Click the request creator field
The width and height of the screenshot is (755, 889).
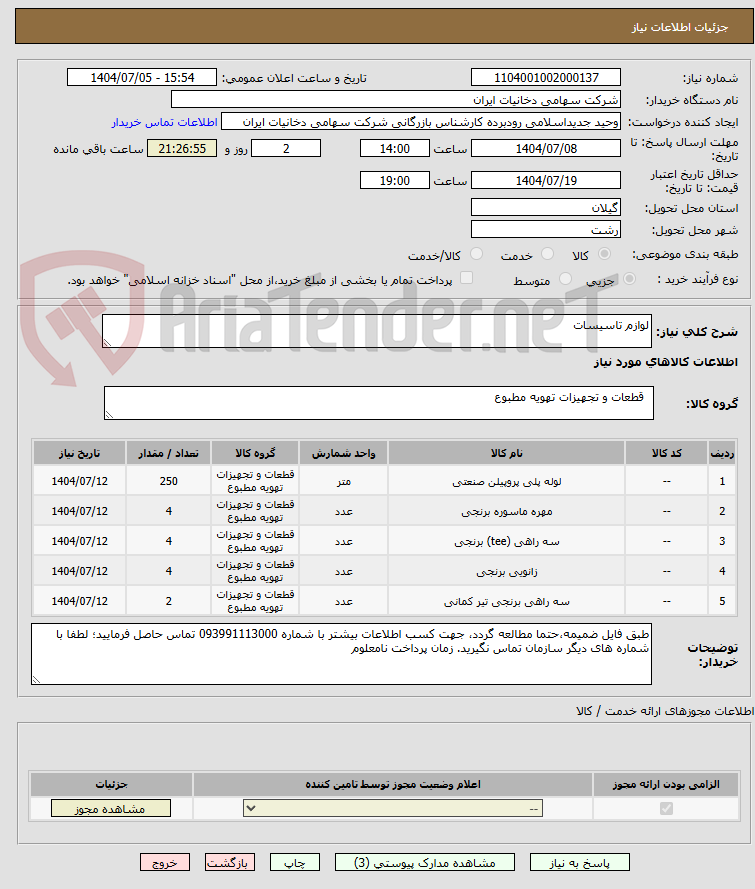421,122
